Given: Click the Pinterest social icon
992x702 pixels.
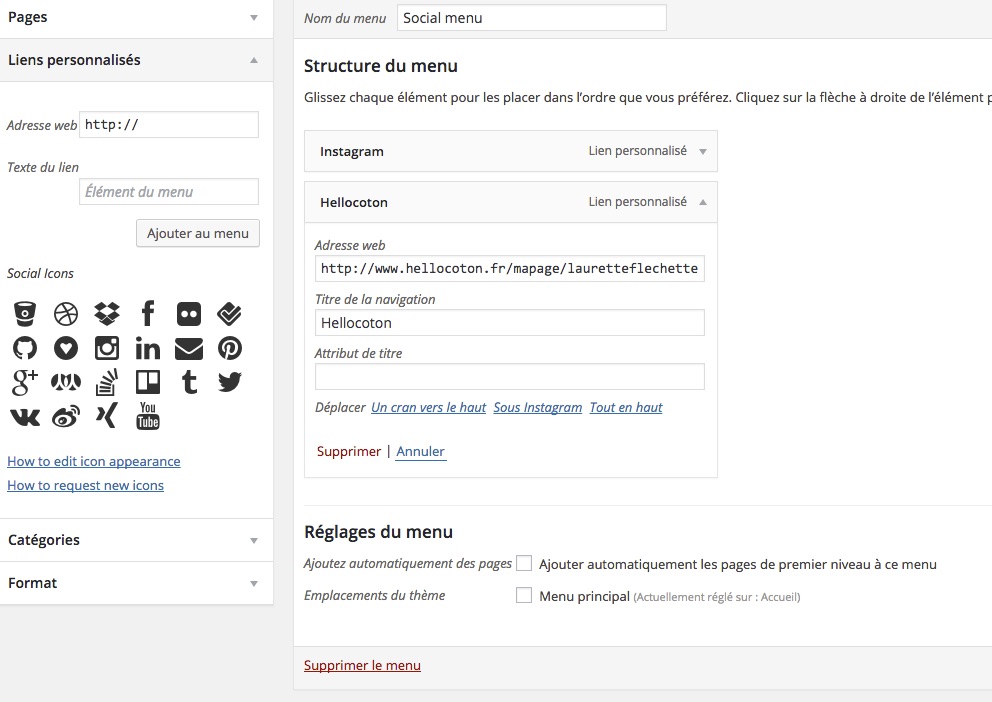Looking at the screenshot, I should click(230, 348).
